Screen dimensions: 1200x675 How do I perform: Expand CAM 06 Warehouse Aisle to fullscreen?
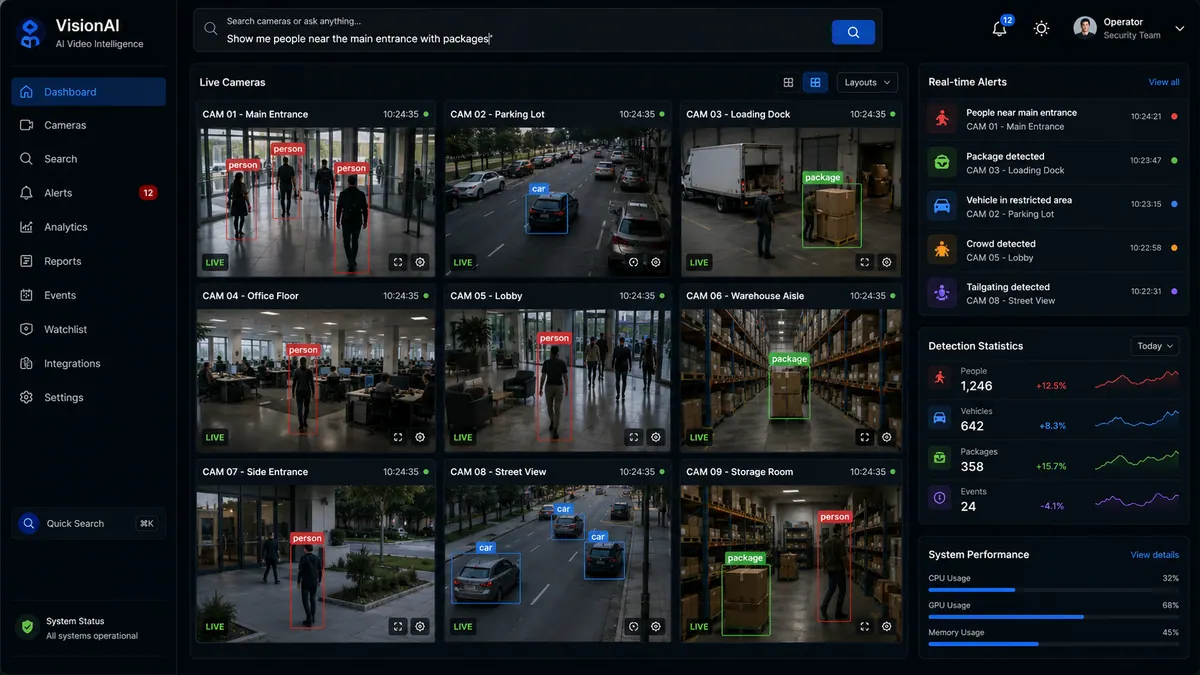coord(865,437)
